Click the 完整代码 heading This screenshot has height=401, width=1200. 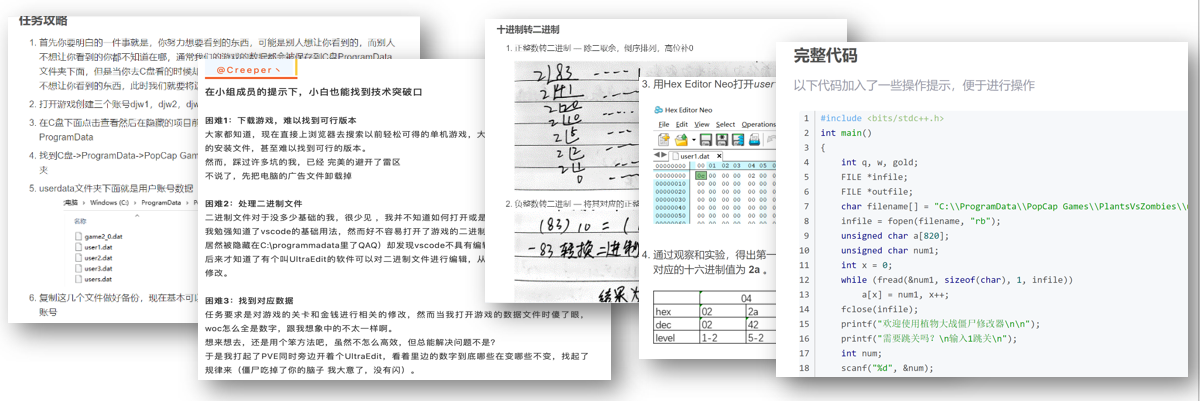825,56
